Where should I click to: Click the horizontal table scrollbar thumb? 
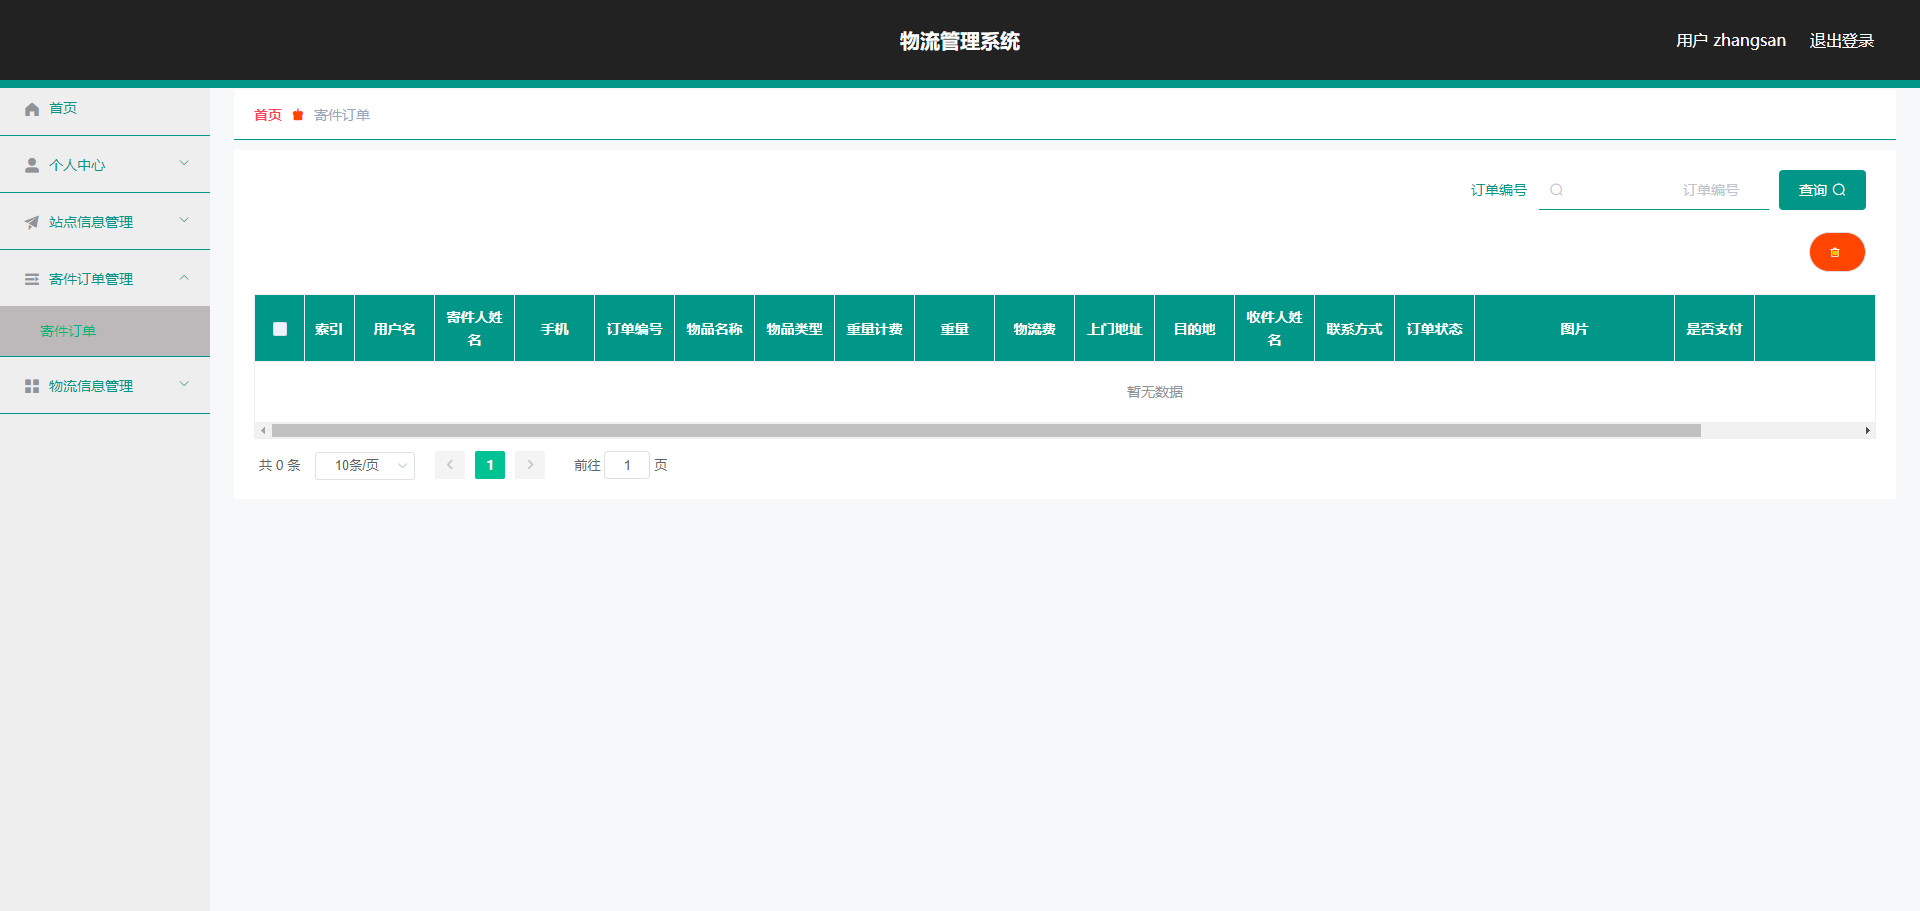pos(986,431)
